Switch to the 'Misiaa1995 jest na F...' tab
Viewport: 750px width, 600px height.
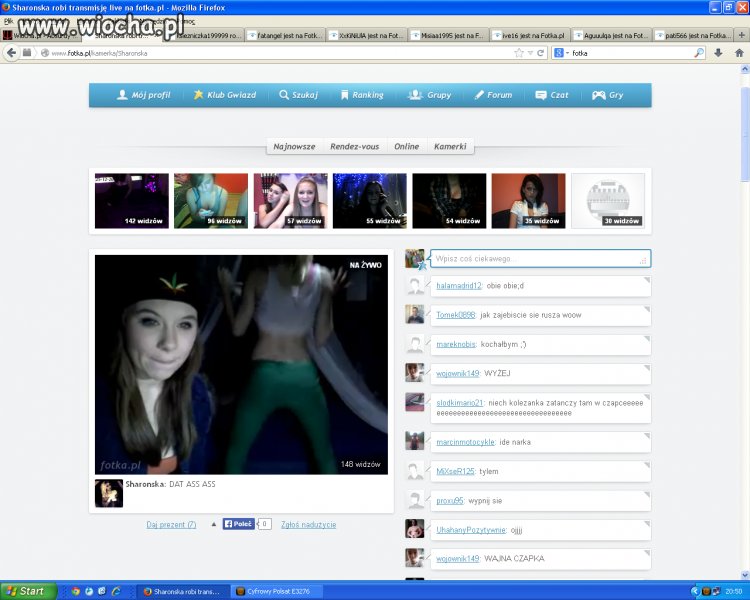449,35
